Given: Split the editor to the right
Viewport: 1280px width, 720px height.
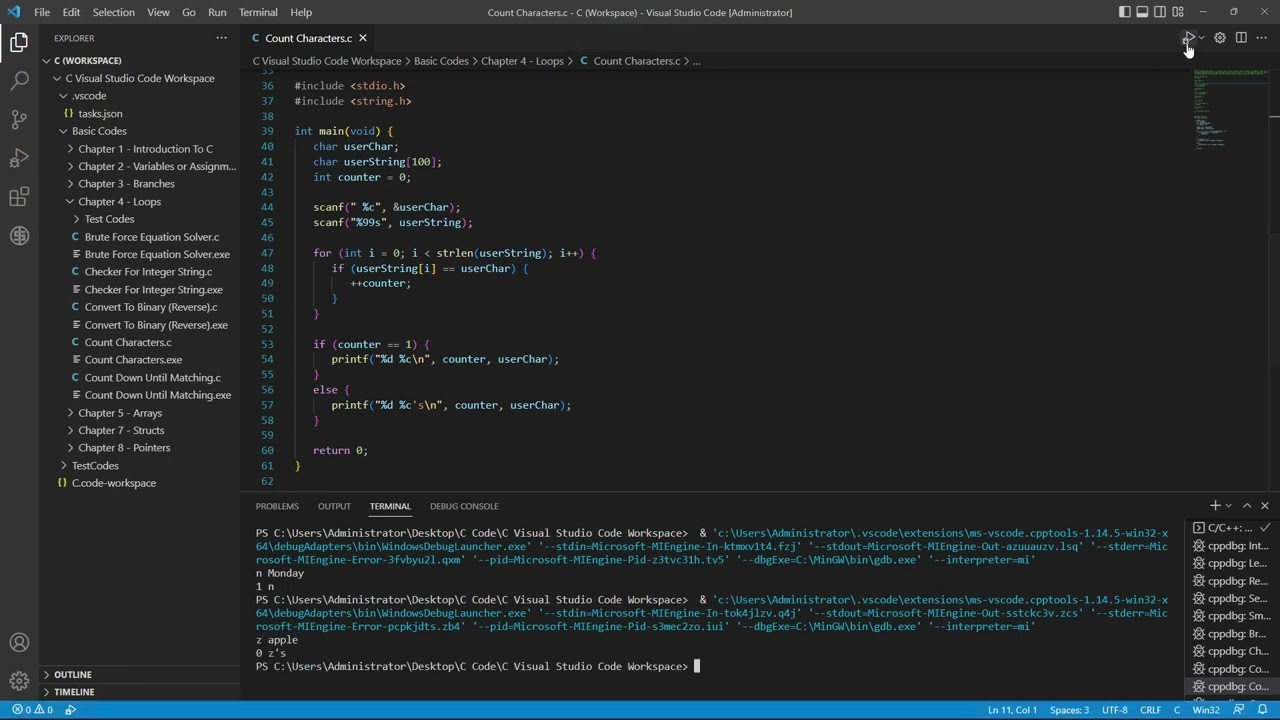Looking at the screenshot, I should click(1241, 38).
